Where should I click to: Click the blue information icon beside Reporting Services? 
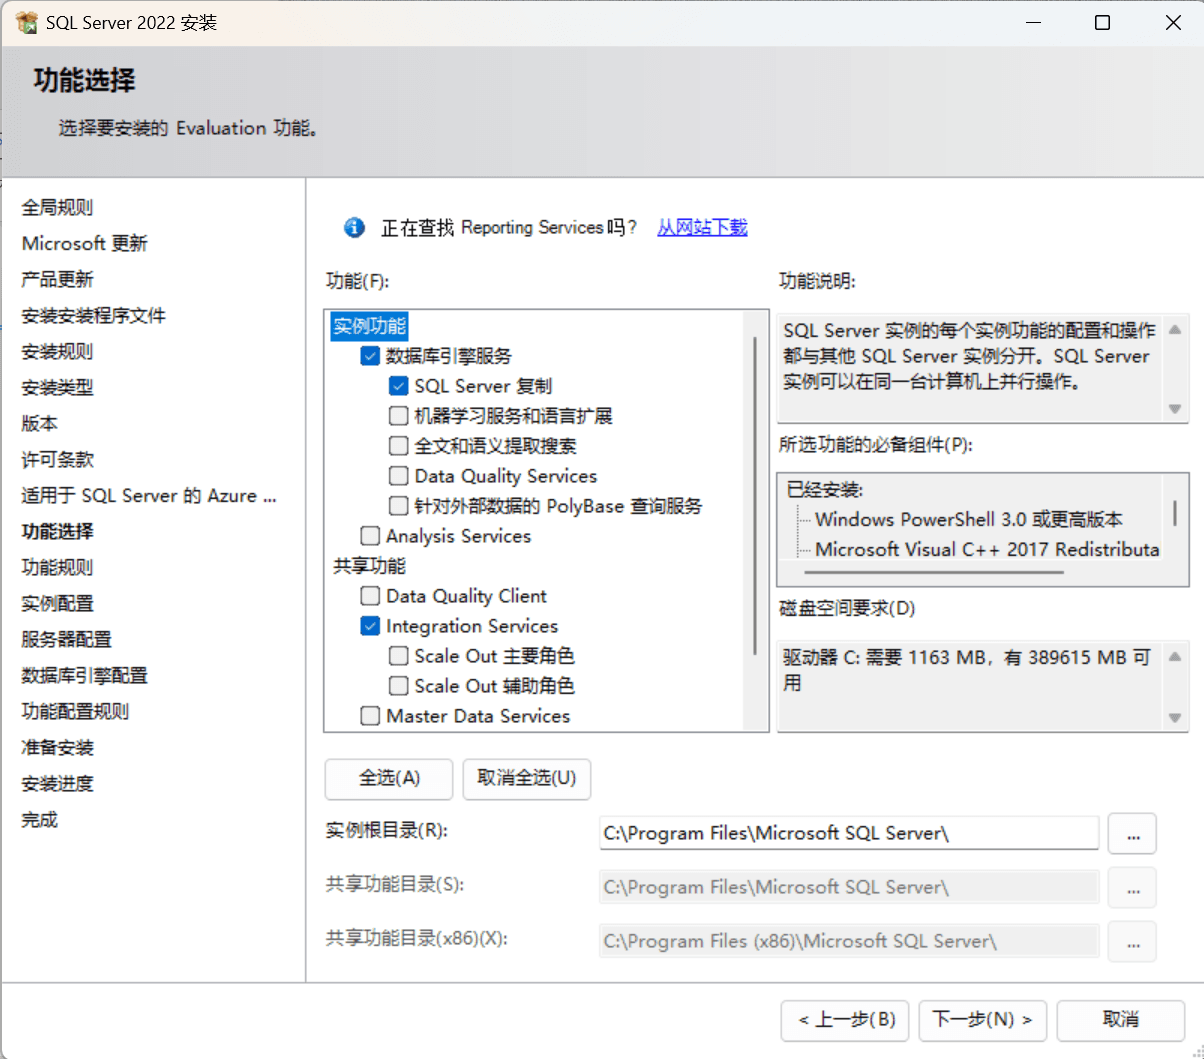tap(354, 228)
